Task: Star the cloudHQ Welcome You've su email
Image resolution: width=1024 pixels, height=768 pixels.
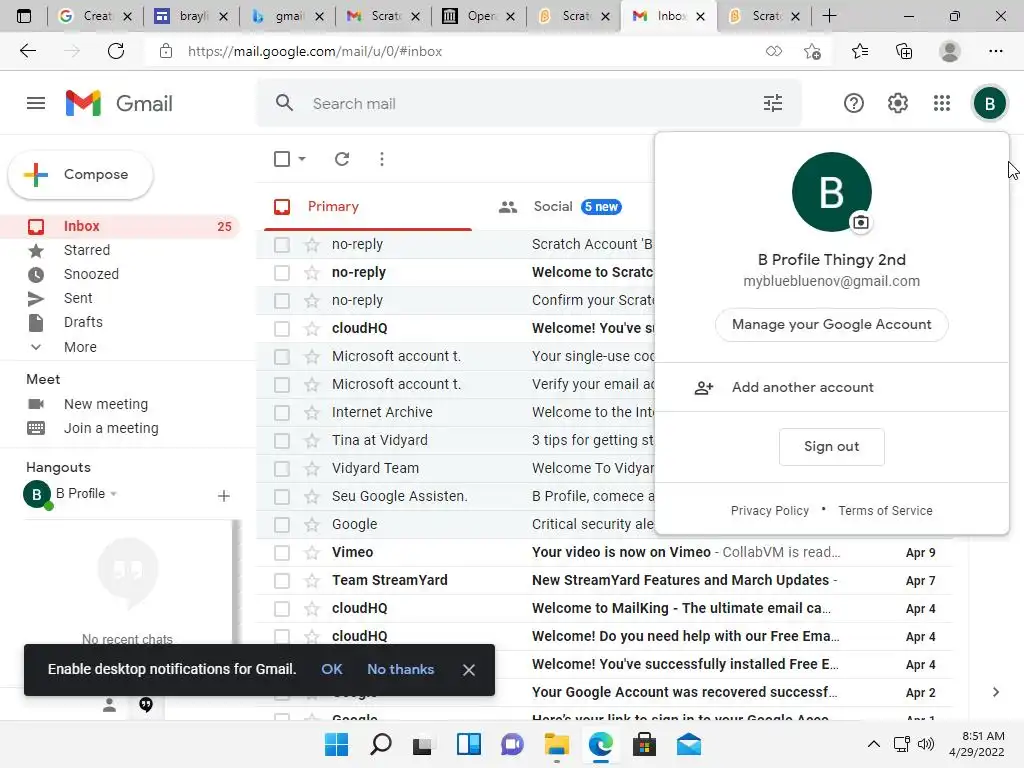Action: (x=312, y=328)
